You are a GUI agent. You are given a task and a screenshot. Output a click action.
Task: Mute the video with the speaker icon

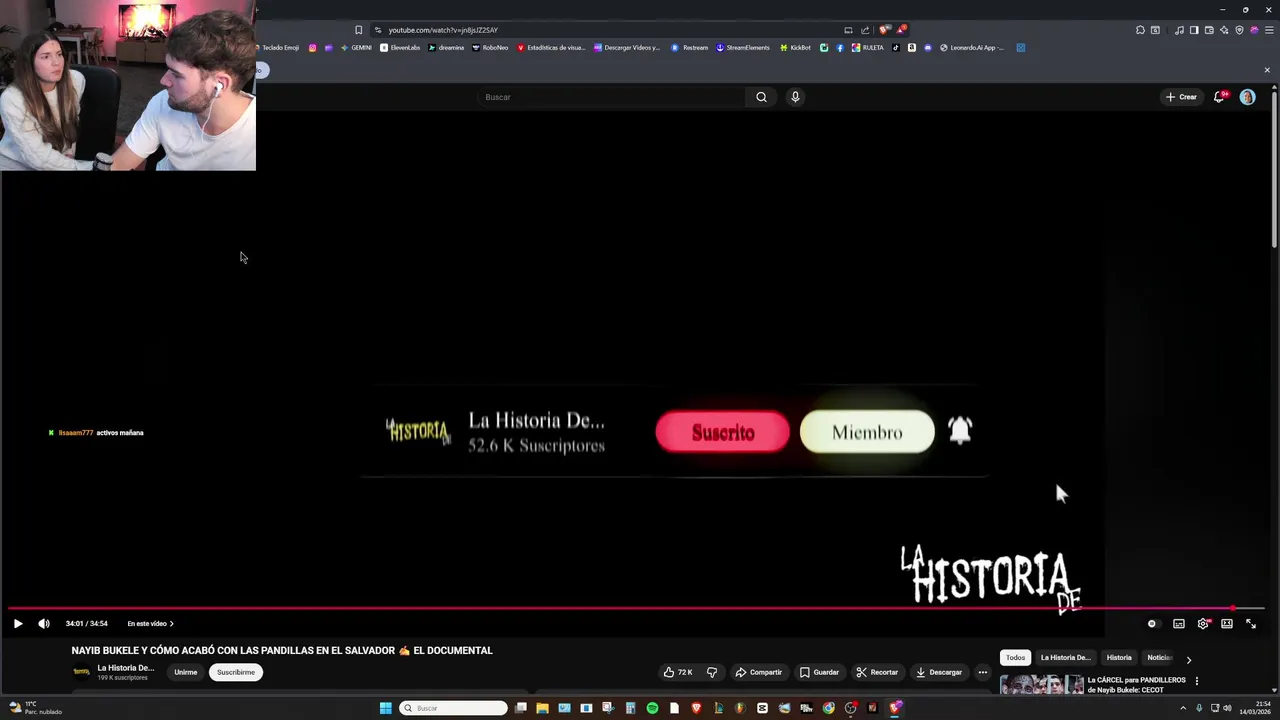click(x=44, y=624)
